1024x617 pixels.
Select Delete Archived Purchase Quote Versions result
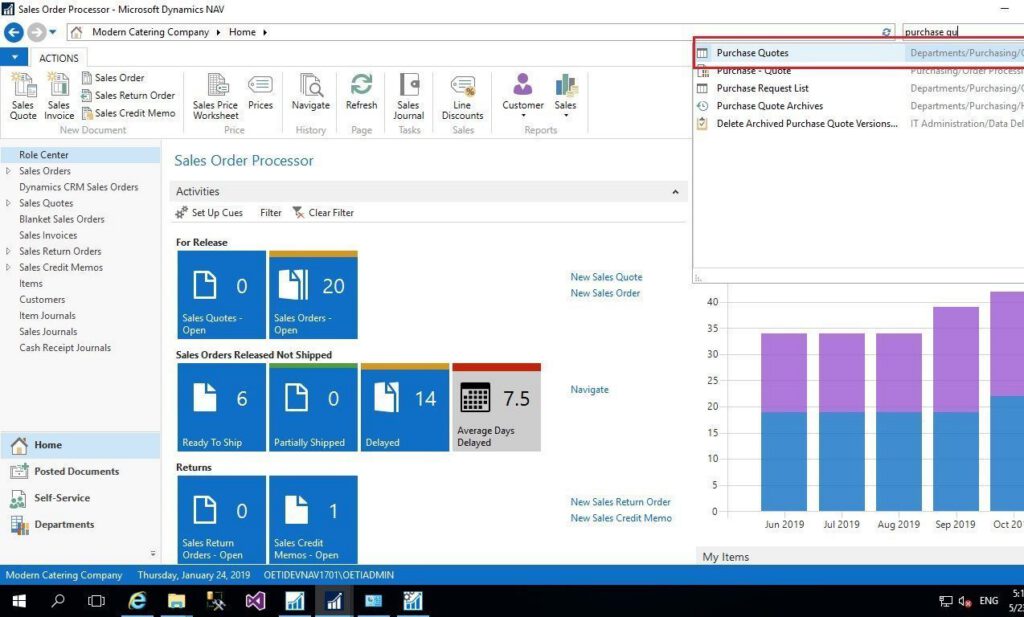859,123
